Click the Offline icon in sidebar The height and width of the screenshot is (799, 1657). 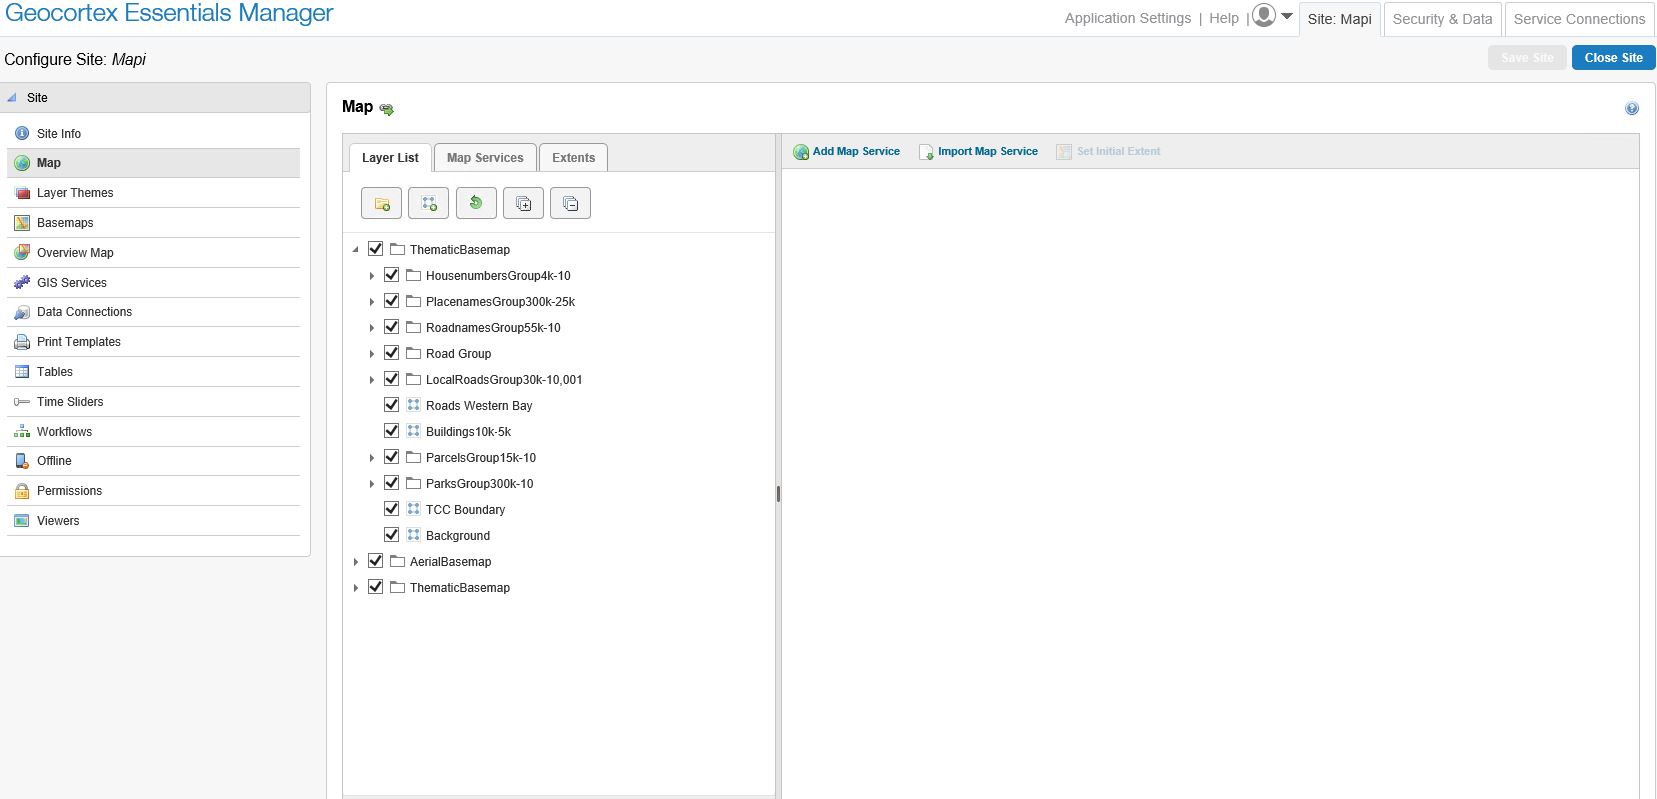(x=22, y=461)
